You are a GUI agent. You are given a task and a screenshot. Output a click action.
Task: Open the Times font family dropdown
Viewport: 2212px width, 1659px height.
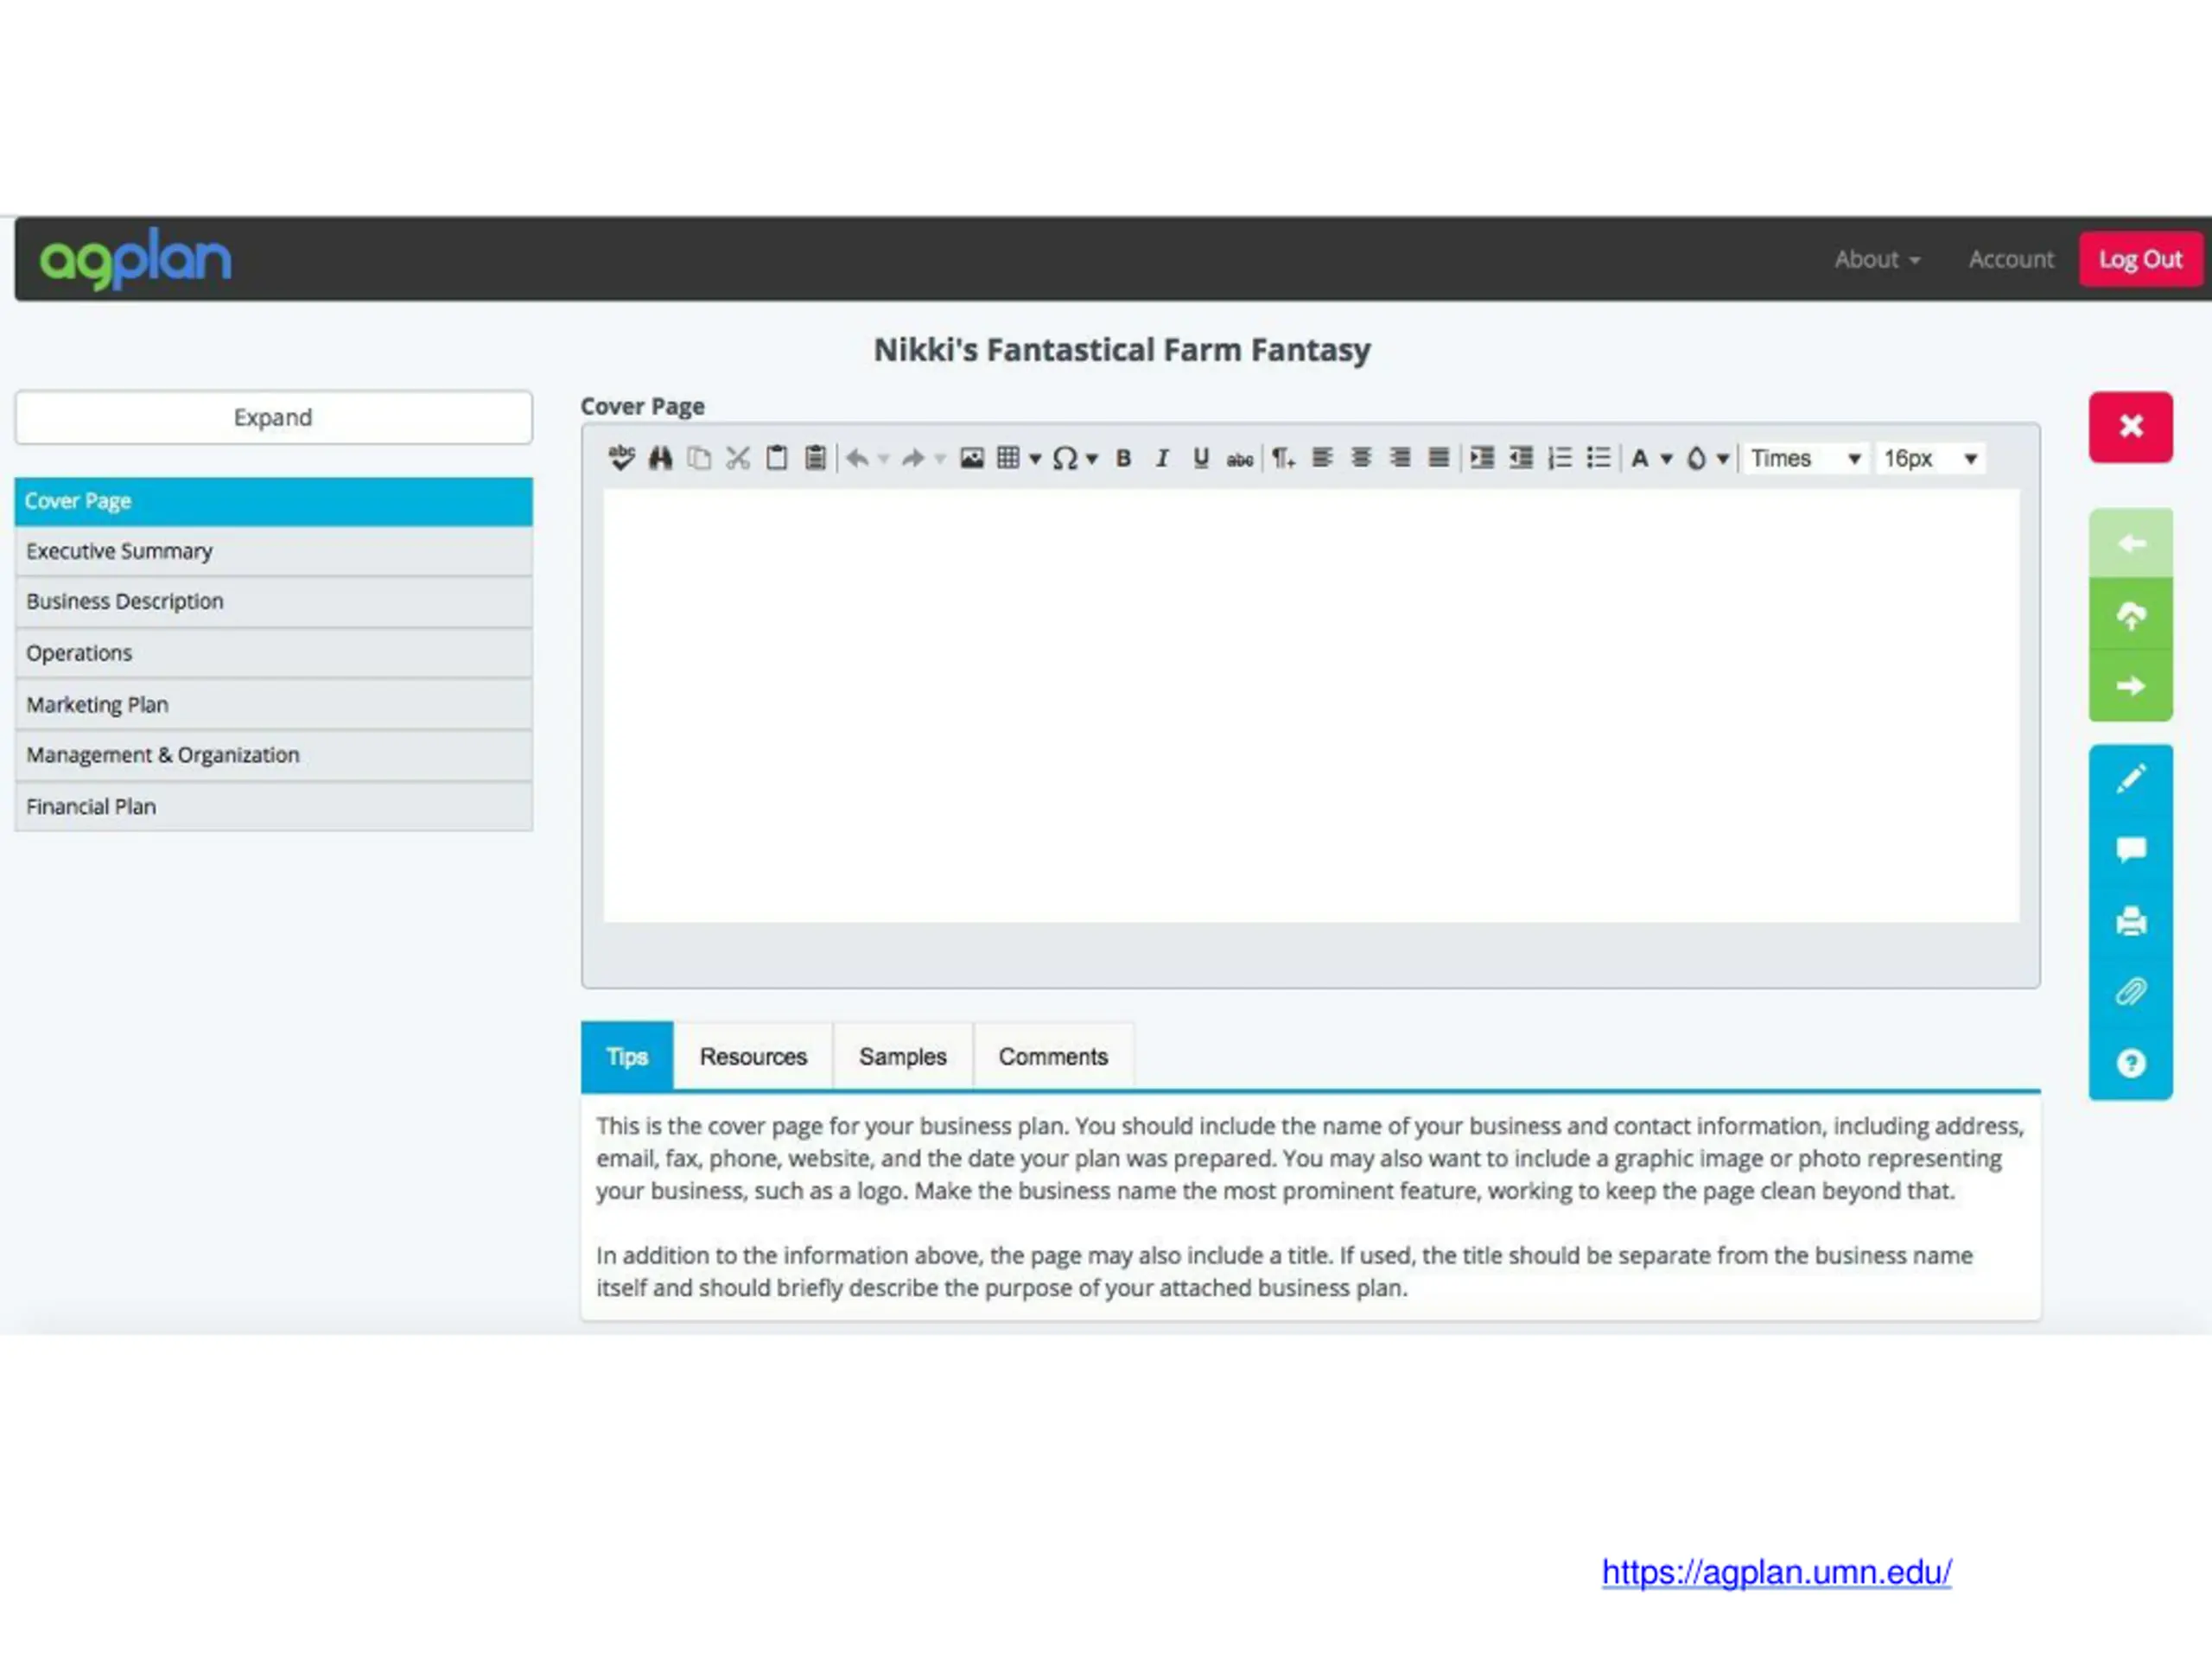pos(1805,458)
